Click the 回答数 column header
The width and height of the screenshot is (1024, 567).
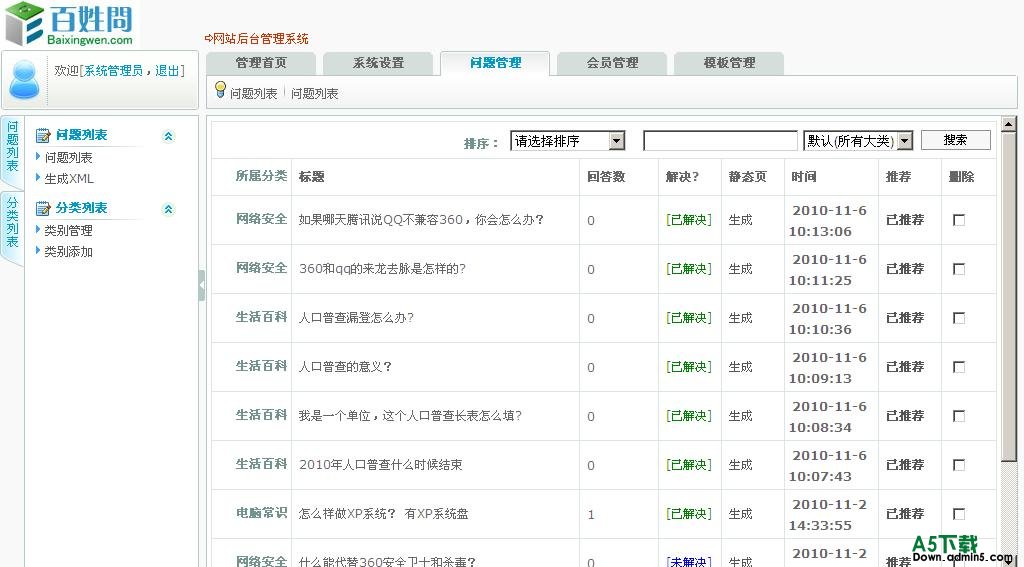[606, 176]
